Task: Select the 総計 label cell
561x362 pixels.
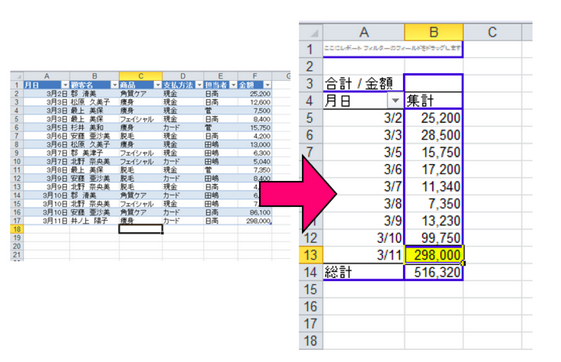Action: (364, 272)
